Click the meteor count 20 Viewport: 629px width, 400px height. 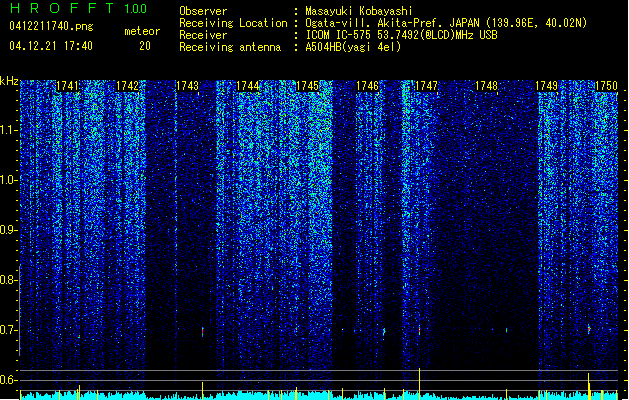coord(145,46)
